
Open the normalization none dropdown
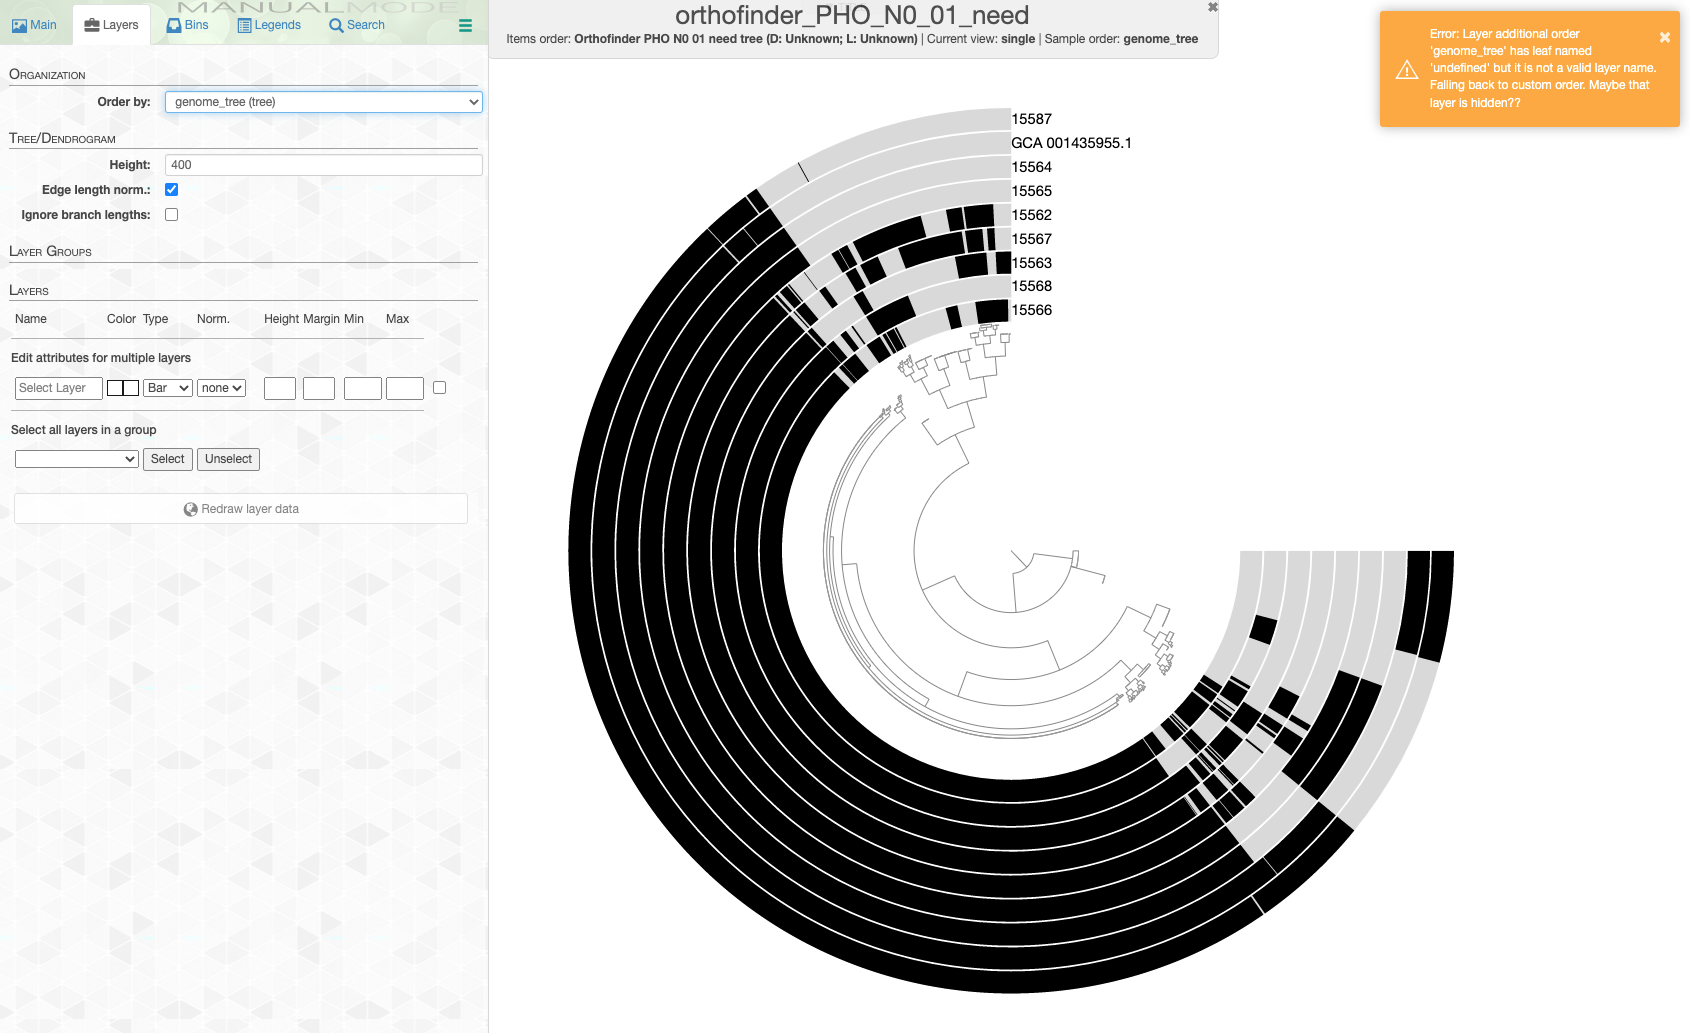[221, 387]
